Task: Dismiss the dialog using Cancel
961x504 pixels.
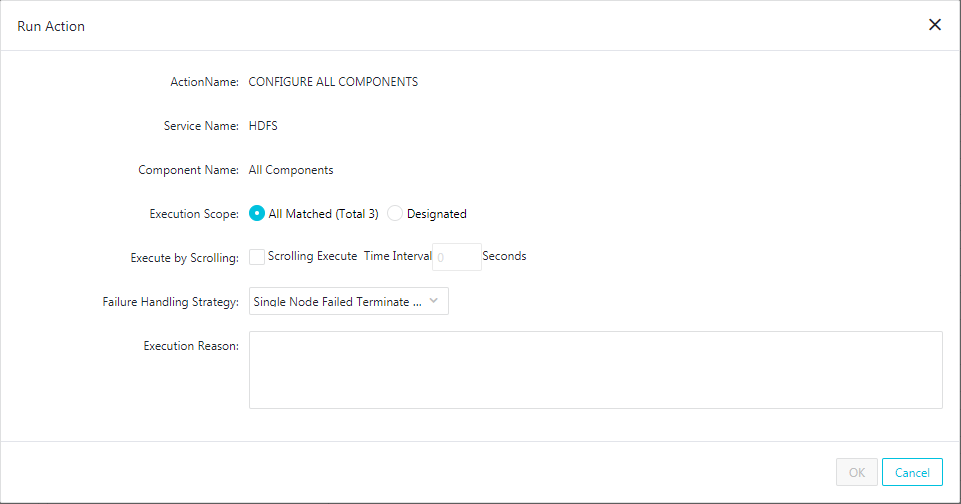Action: (912, 472)
